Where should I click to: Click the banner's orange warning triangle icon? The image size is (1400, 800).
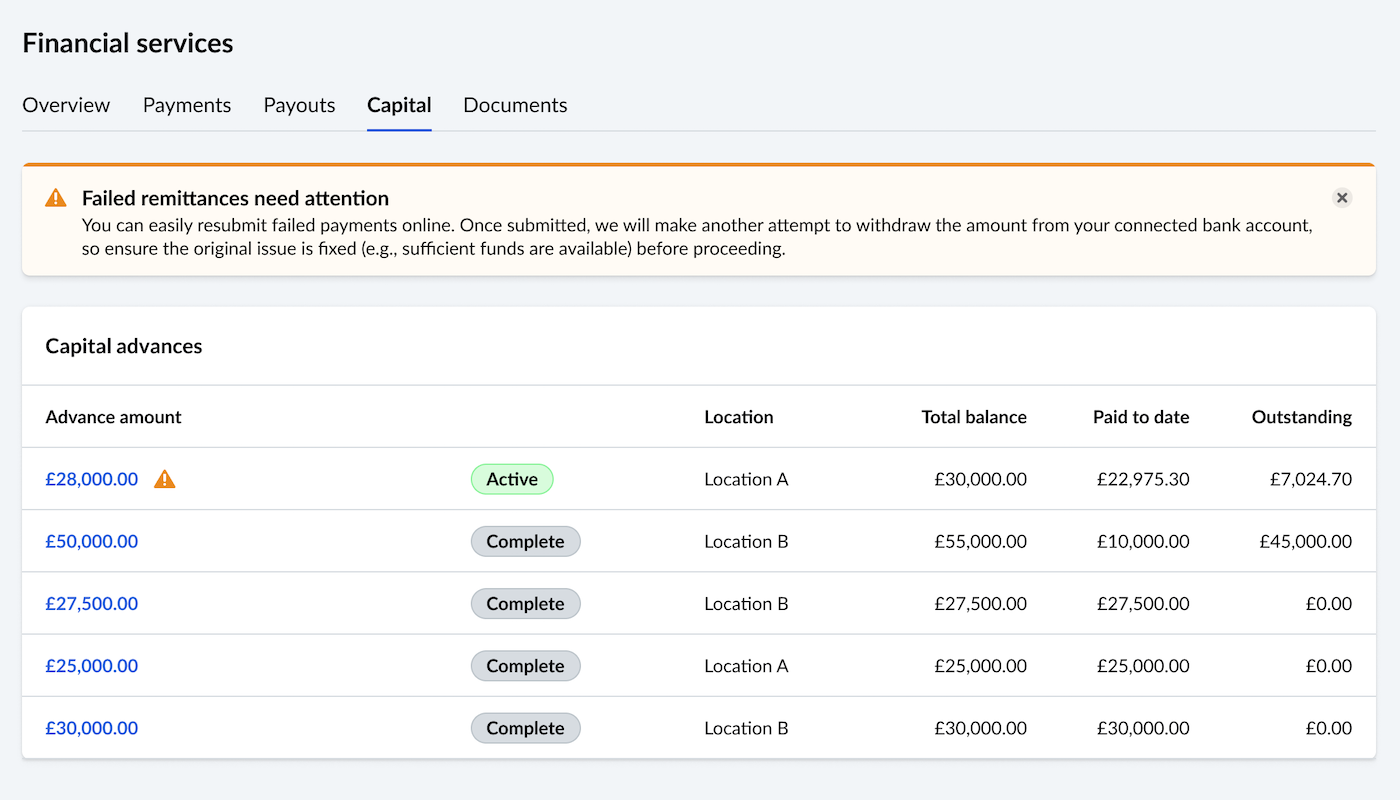(x=56, y=198)
